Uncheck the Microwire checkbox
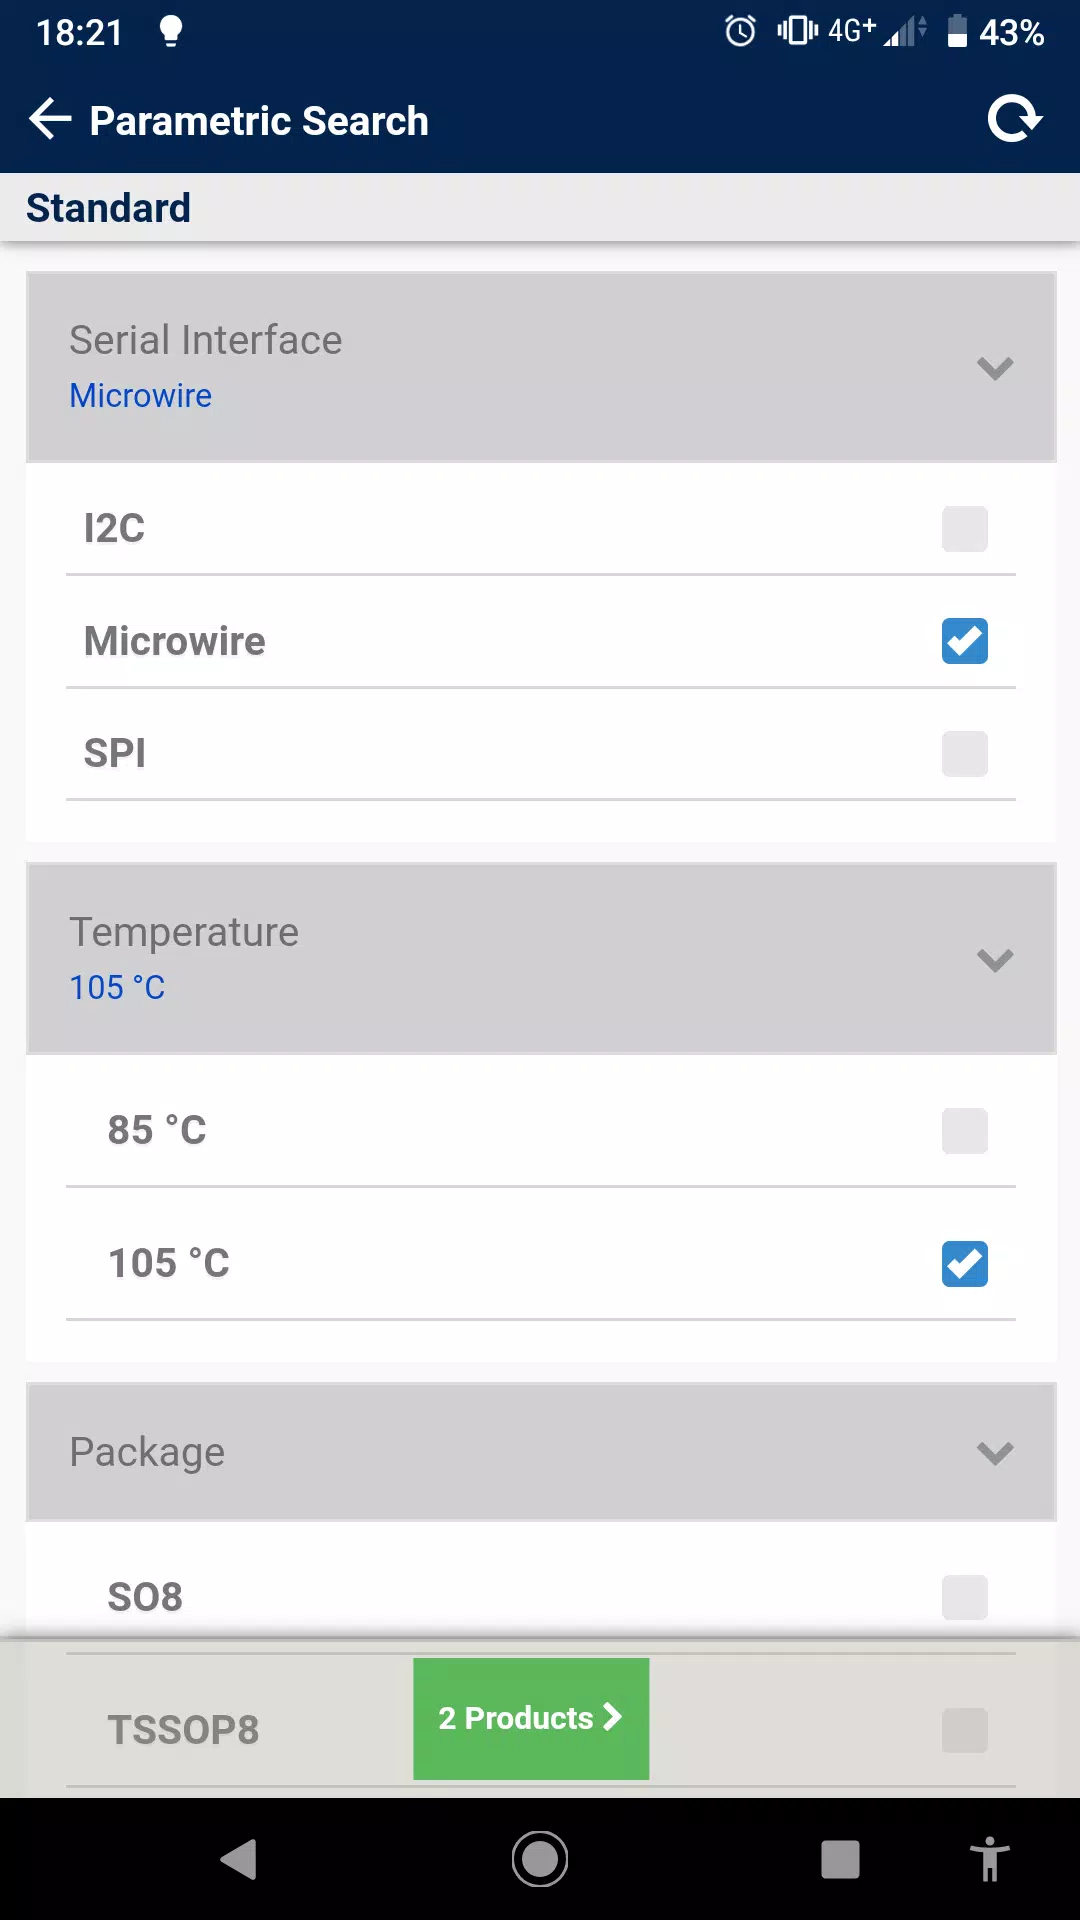 point(965,641)
